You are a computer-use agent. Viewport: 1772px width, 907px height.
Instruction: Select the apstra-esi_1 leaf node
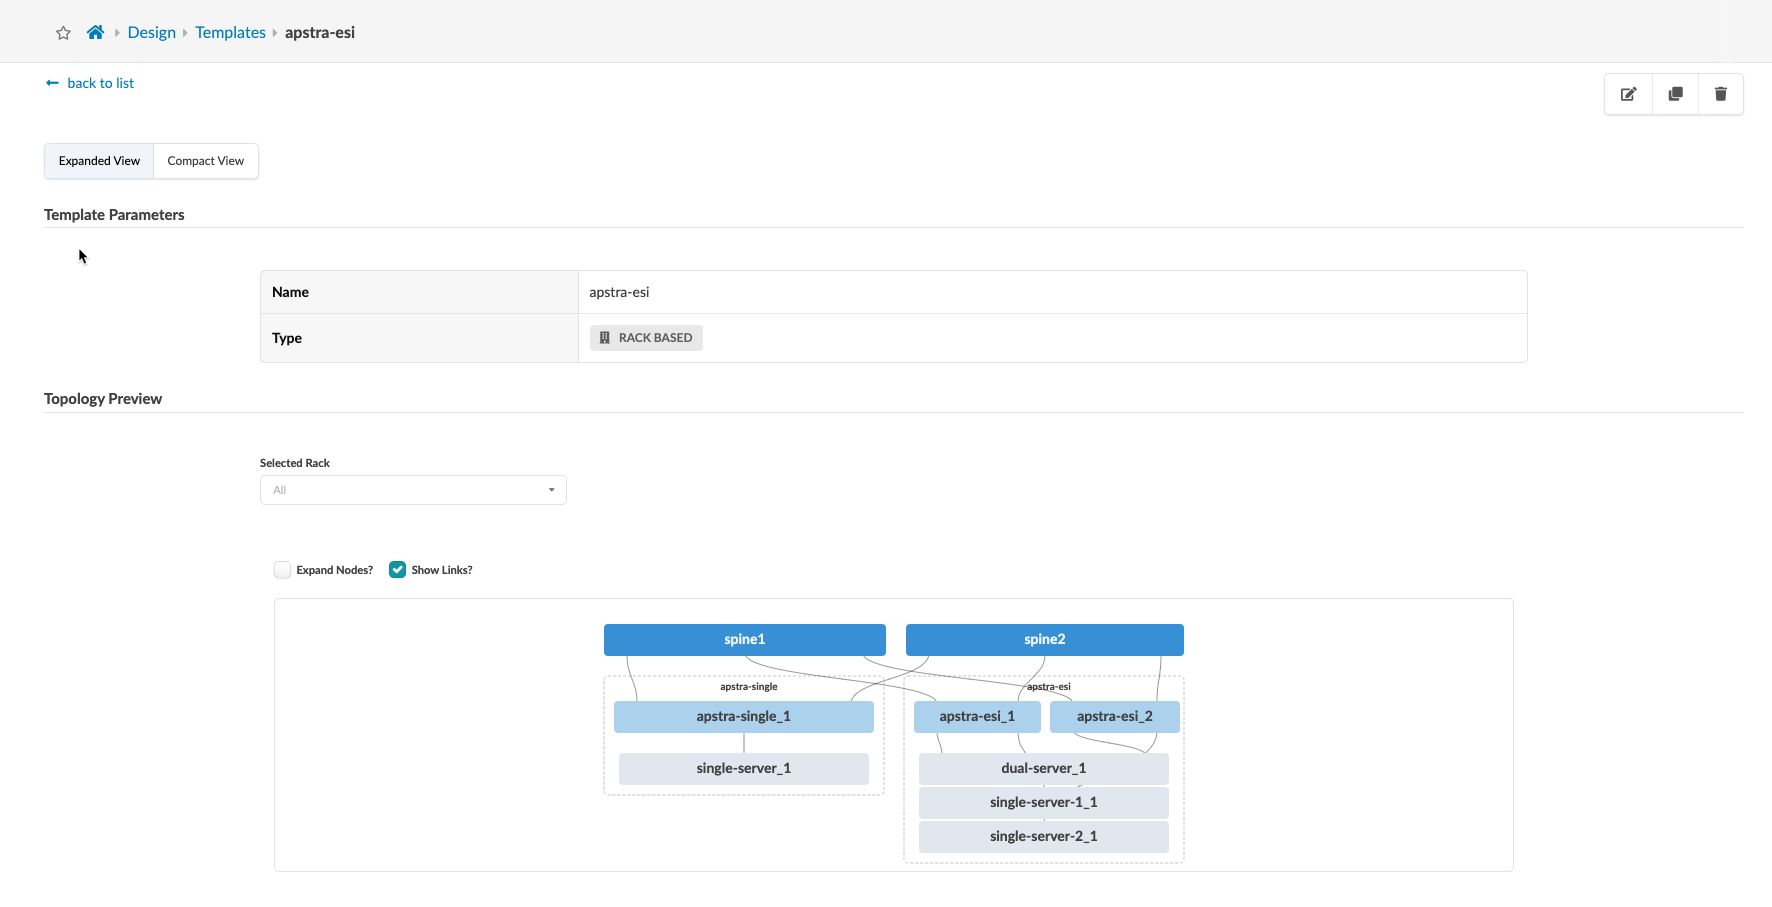(x=977, y=717)
